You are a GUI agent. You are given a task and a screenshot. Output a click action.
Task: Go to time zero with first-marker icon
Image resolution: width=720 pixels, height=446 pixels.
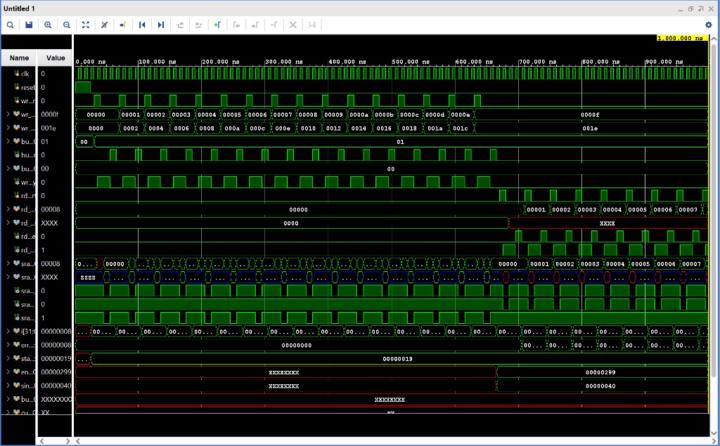click(142, 24)
